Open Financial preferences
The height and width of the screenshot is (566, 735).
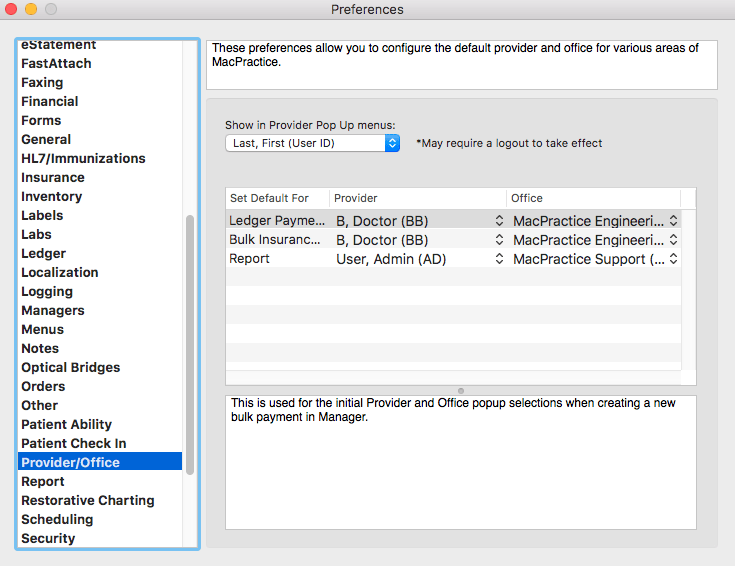tap(50, 101)
